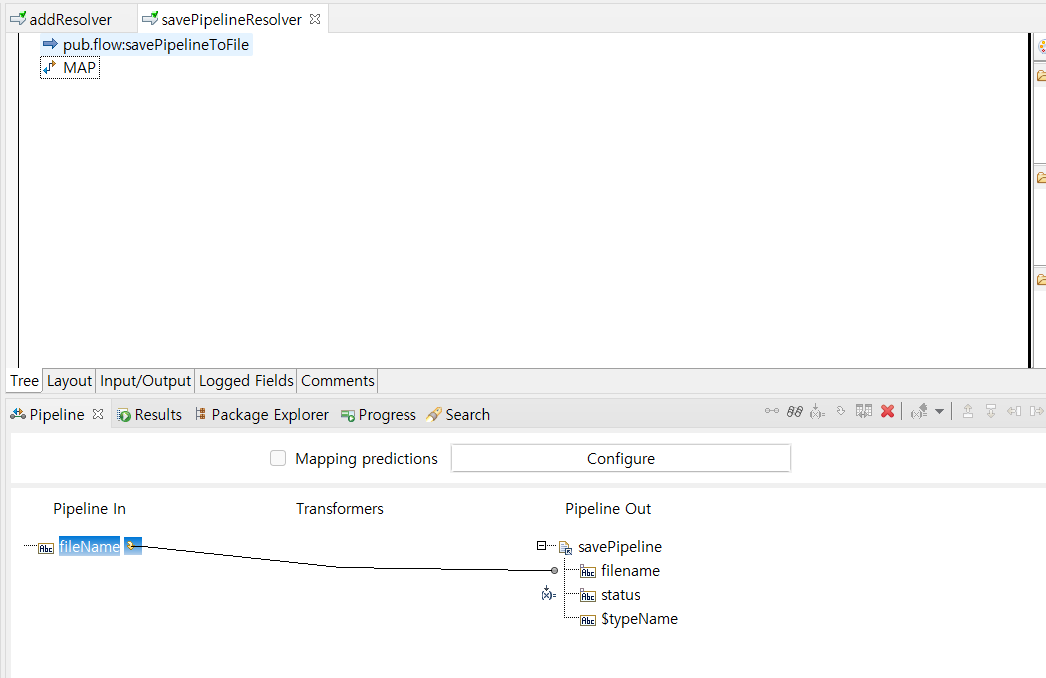The height and width of the screenshot is (678, 1046).
Task: Switch to the addResolver editor tab
Action: 69,19
